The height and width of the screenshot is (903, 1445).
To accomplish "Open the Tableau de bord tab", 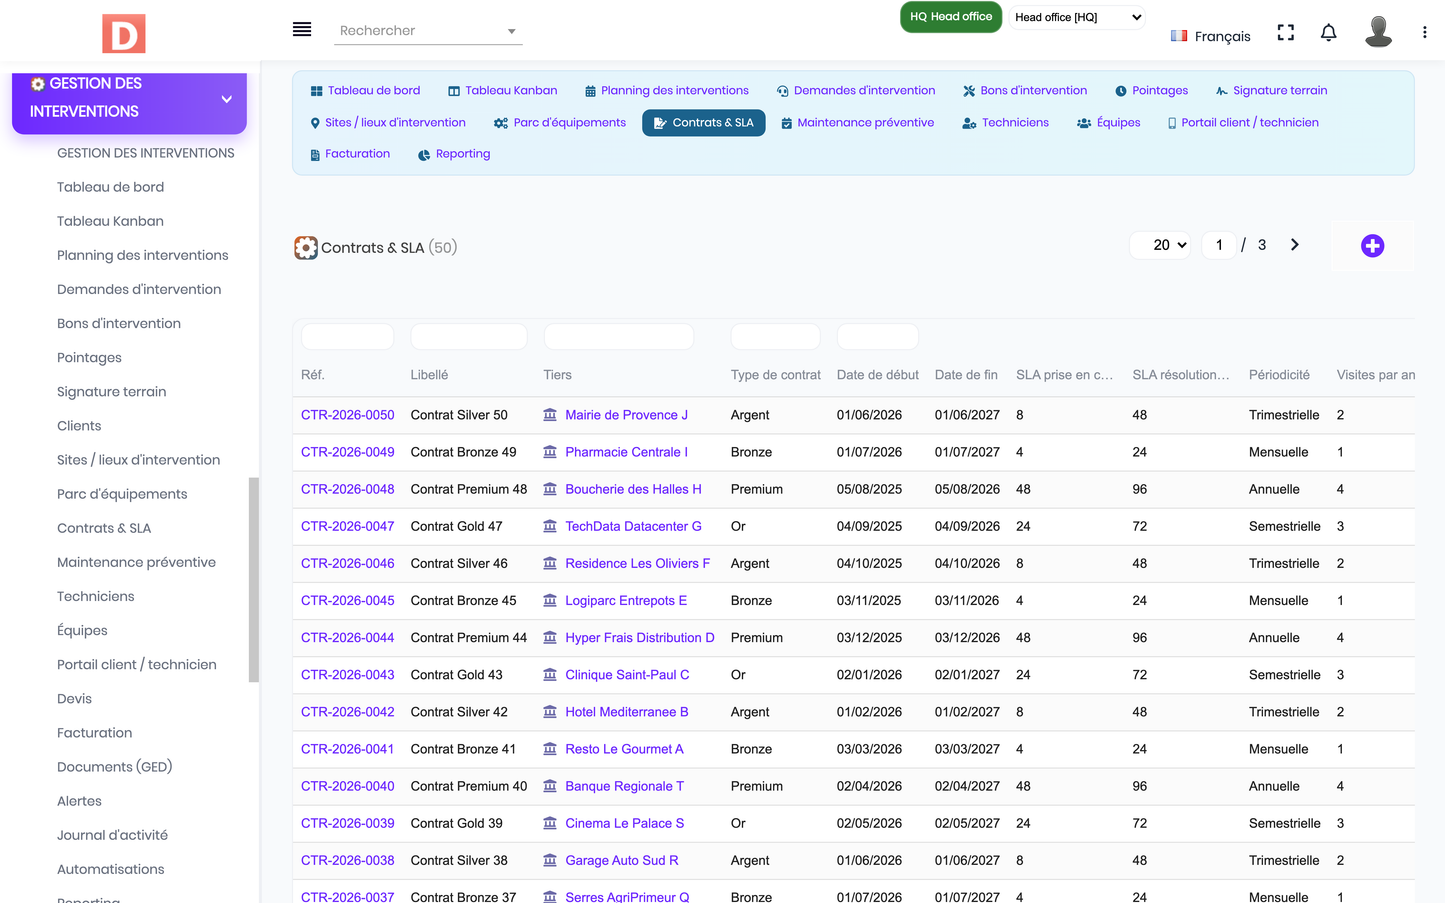I will 365,91.
